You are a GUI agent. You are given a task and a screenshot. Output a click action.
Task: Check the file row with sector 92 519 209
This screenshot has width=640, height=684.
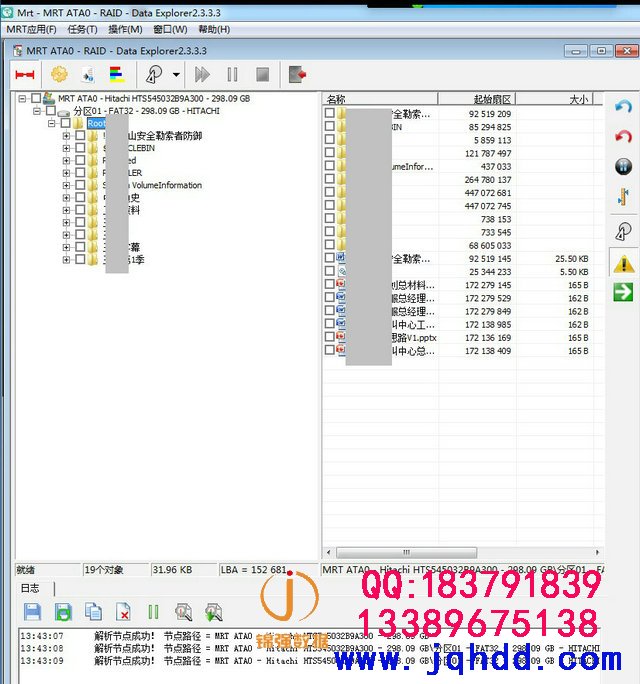pyautogui.click(x=330, y=113)
